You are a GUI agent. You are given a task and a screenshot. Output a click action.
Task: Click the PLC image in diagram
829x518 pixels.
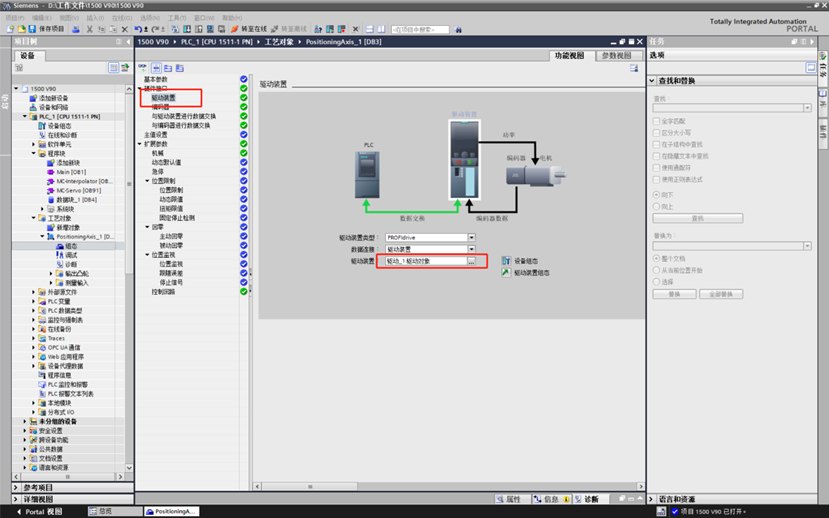[x=367, y=174]
